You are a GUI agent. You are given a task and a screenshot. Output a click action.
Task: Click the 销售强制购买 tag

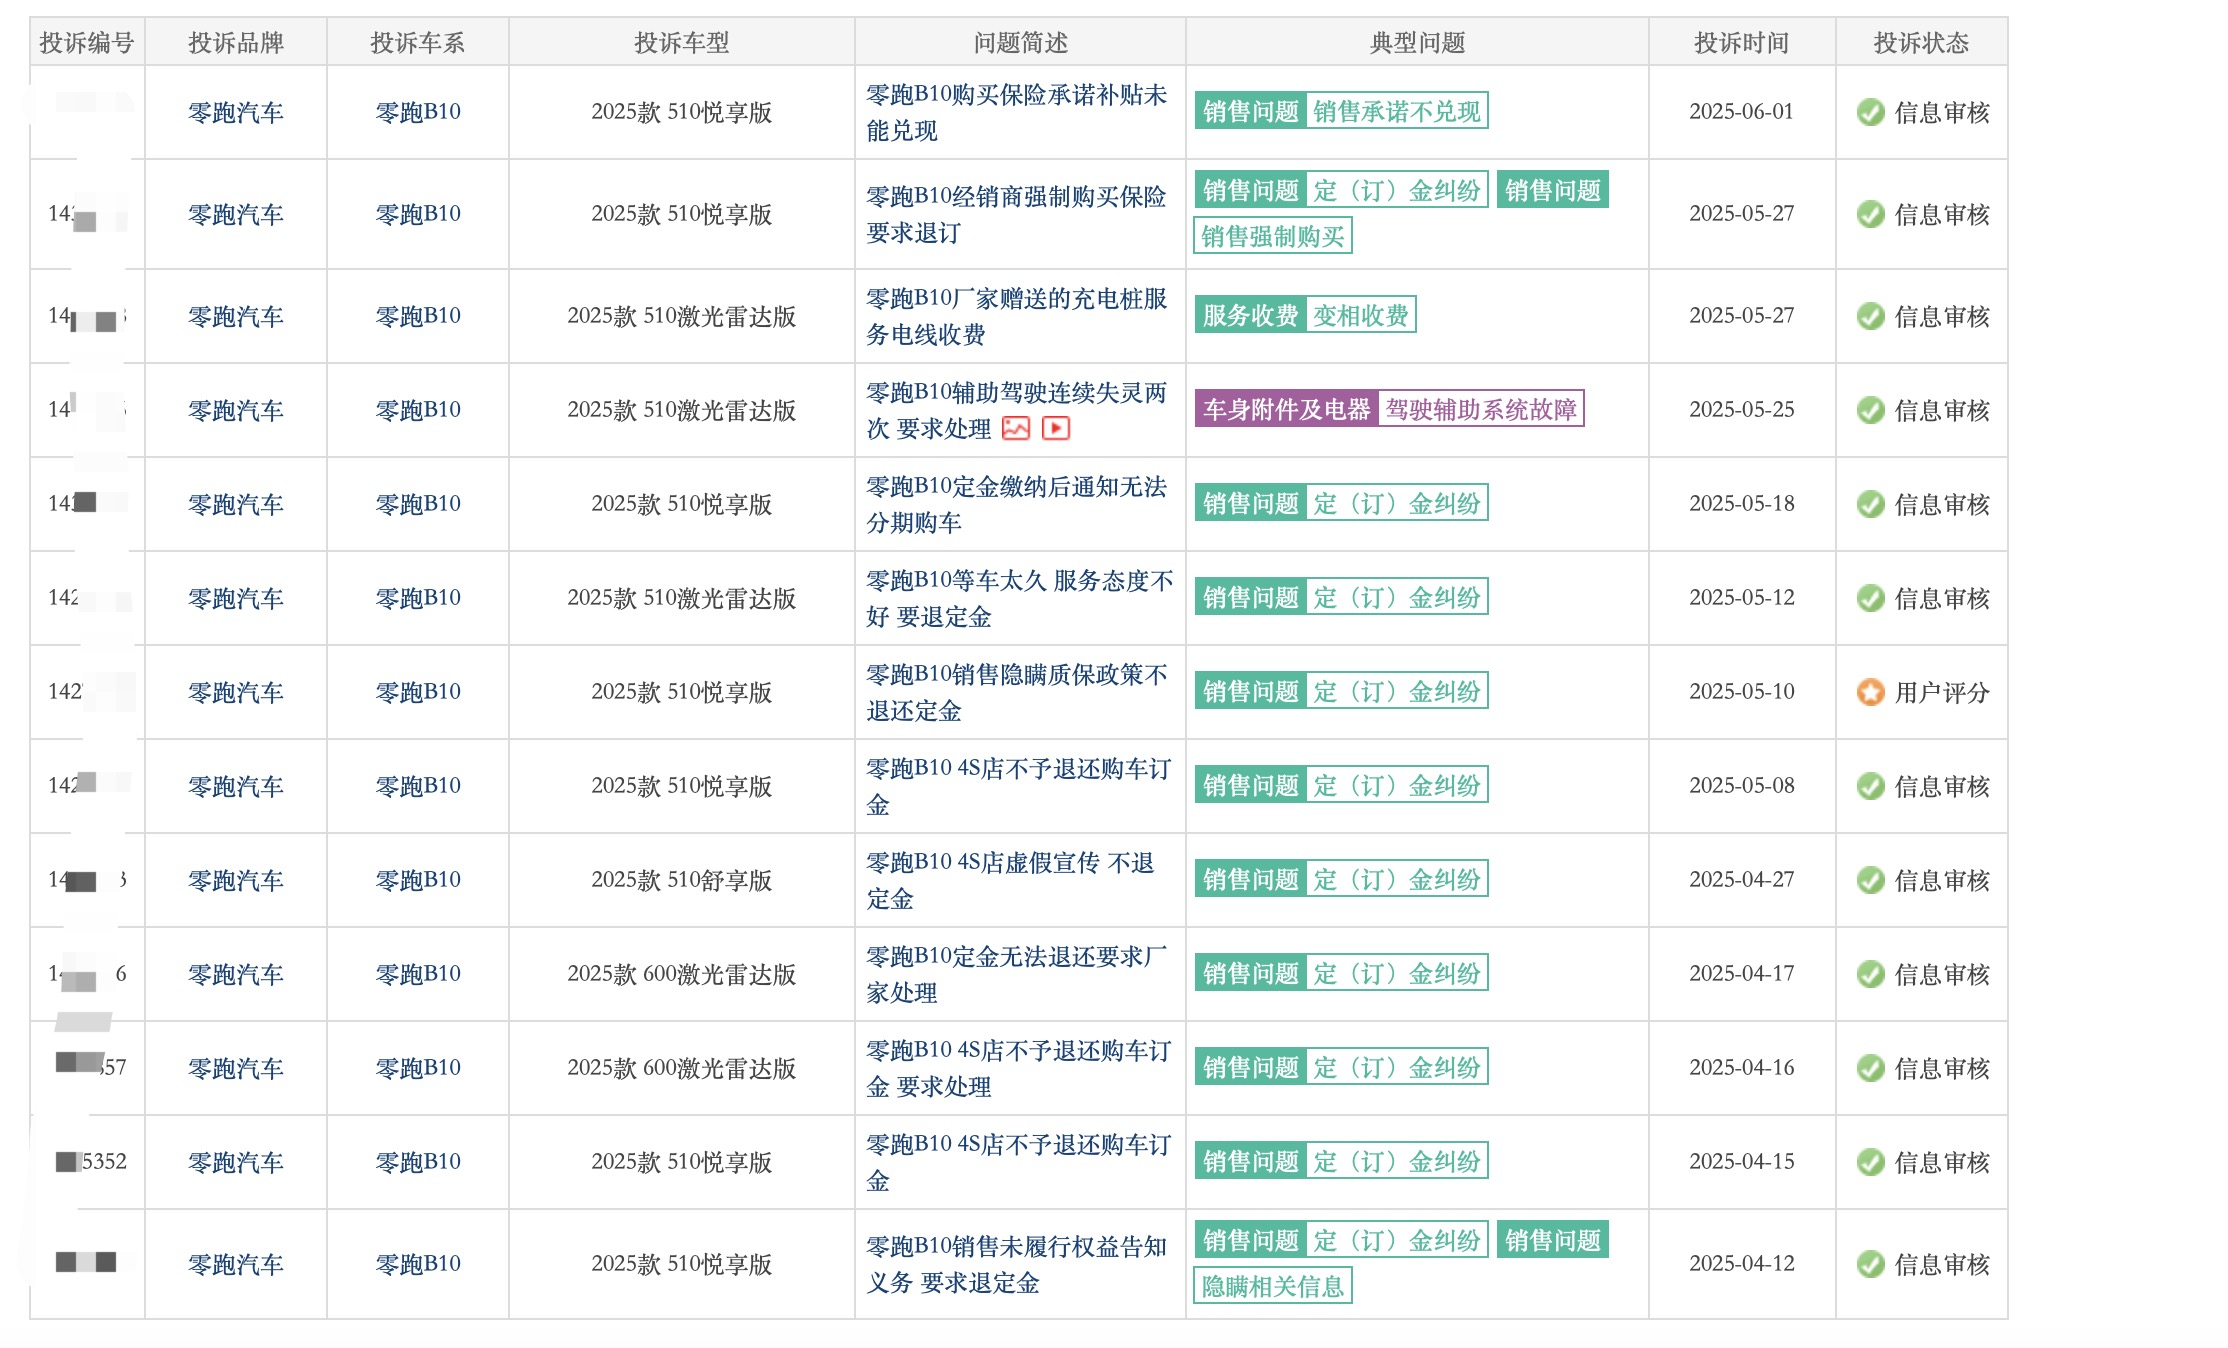point(1273,236)
